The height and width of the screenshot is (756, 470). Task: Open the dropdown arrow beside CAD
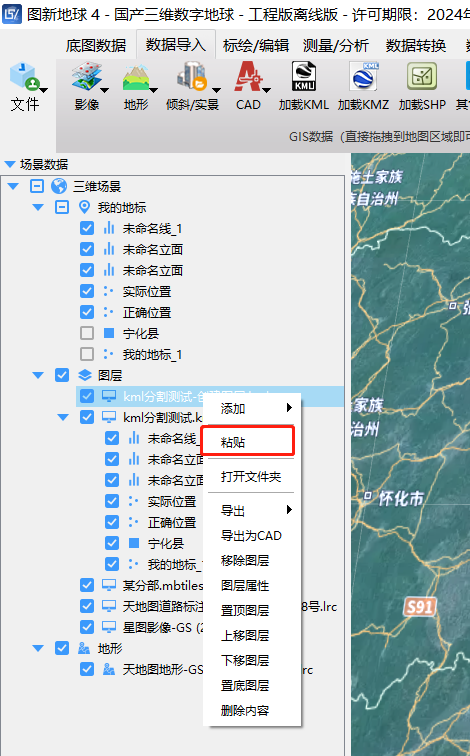(x=267, y=90)
